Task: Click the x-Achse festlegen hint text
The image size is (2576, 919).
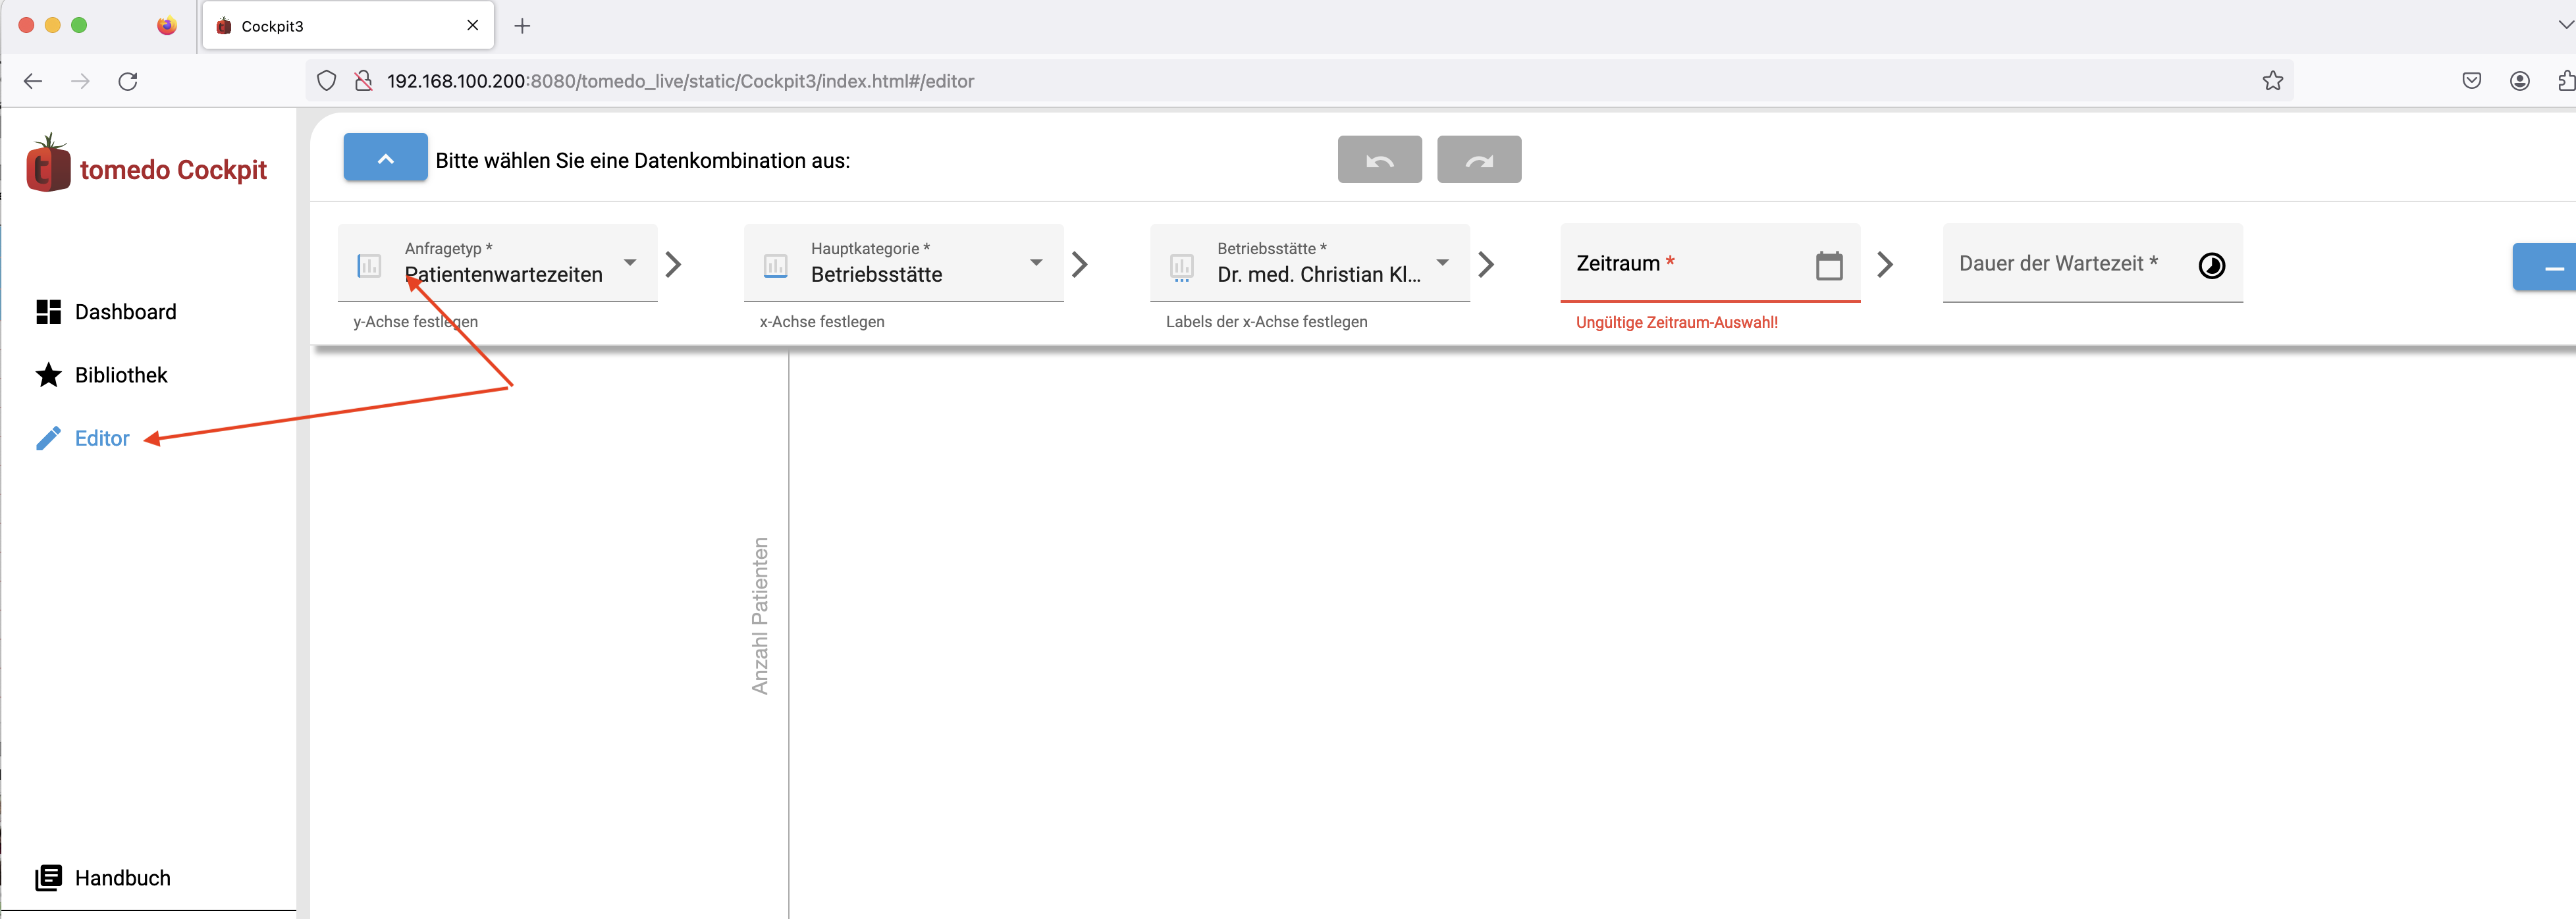Action: 821,322
